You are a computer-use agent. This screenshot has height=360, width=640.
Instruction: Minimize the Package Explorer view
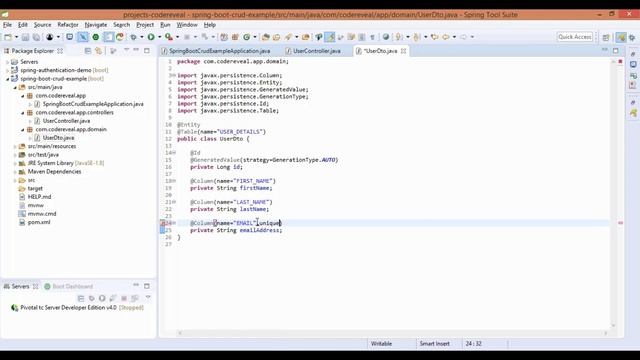(136, 51)
